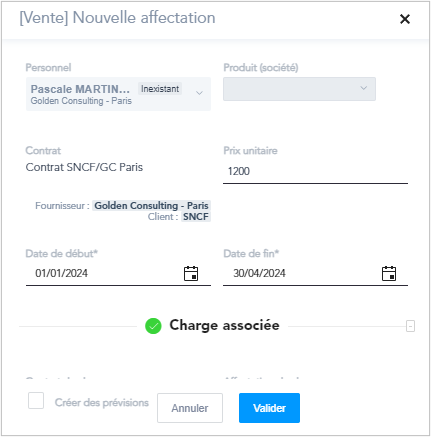
Task: Close the Nouvelle affectation dialog
Action: pos(405,19)
